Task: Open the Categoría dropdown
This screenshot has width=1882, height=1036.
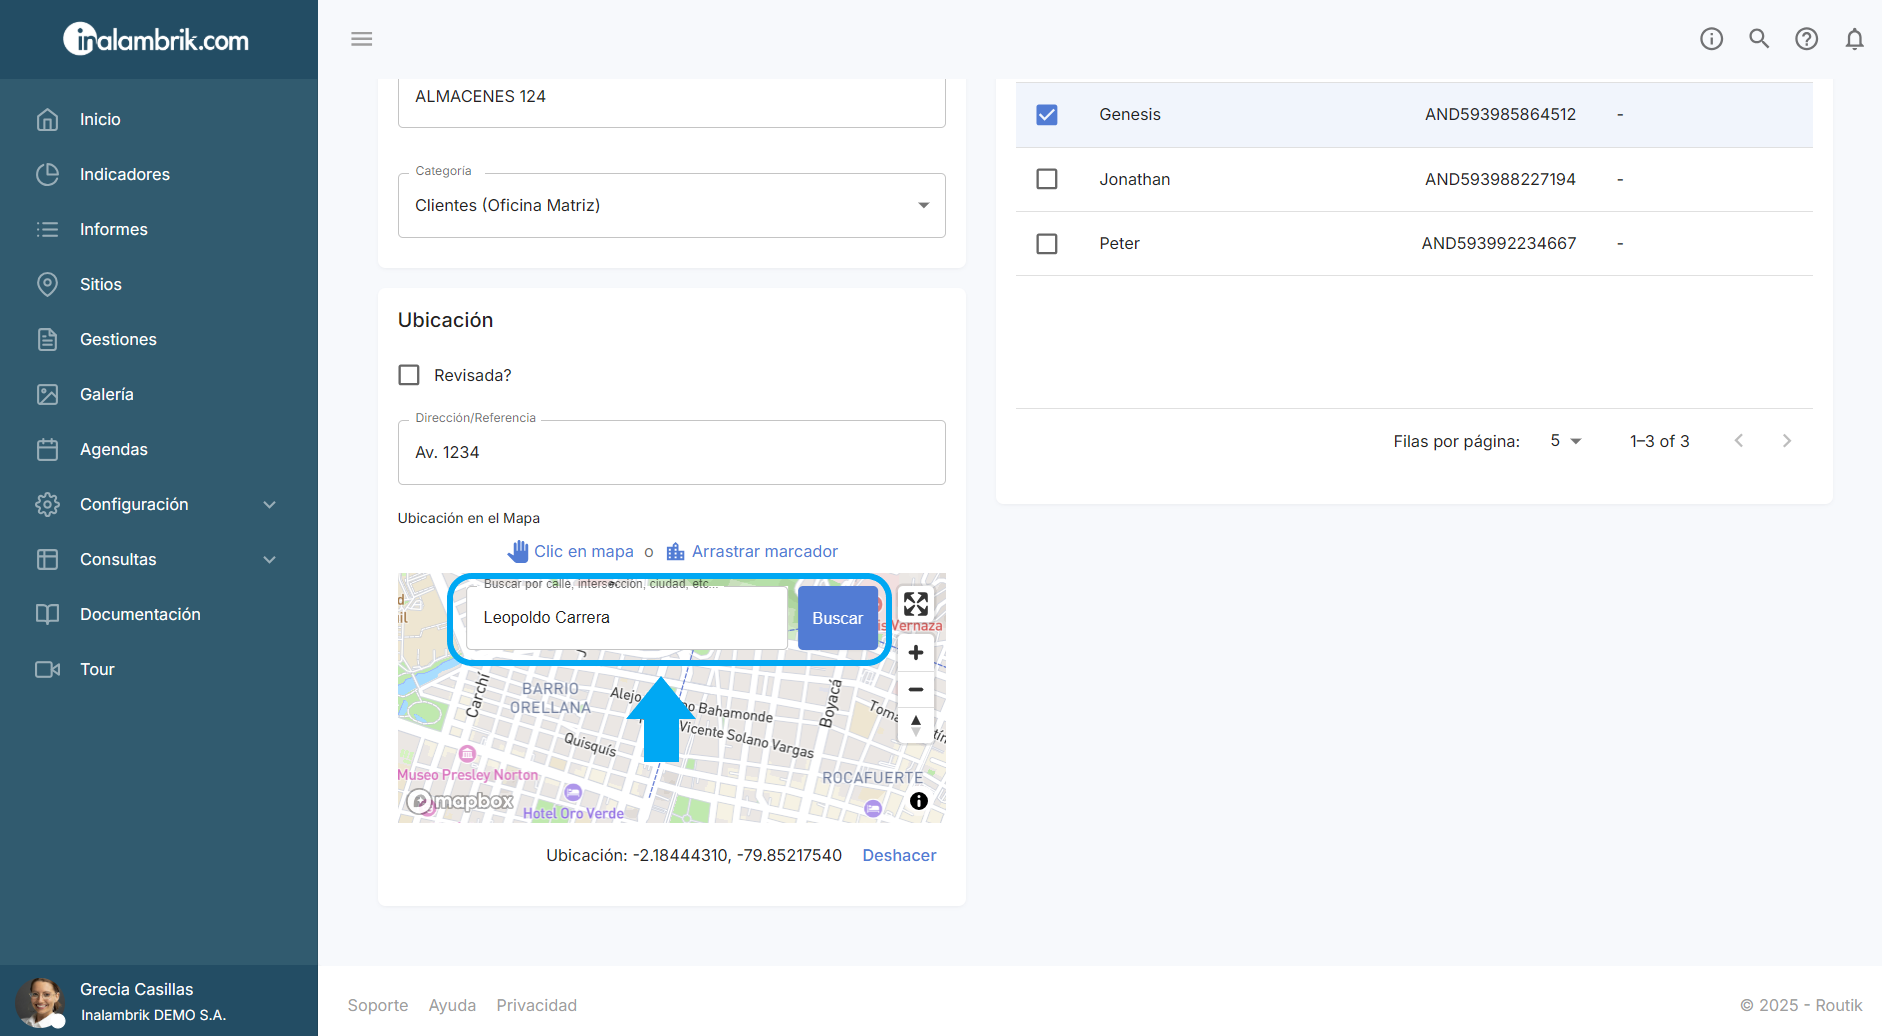Action: 672,205
